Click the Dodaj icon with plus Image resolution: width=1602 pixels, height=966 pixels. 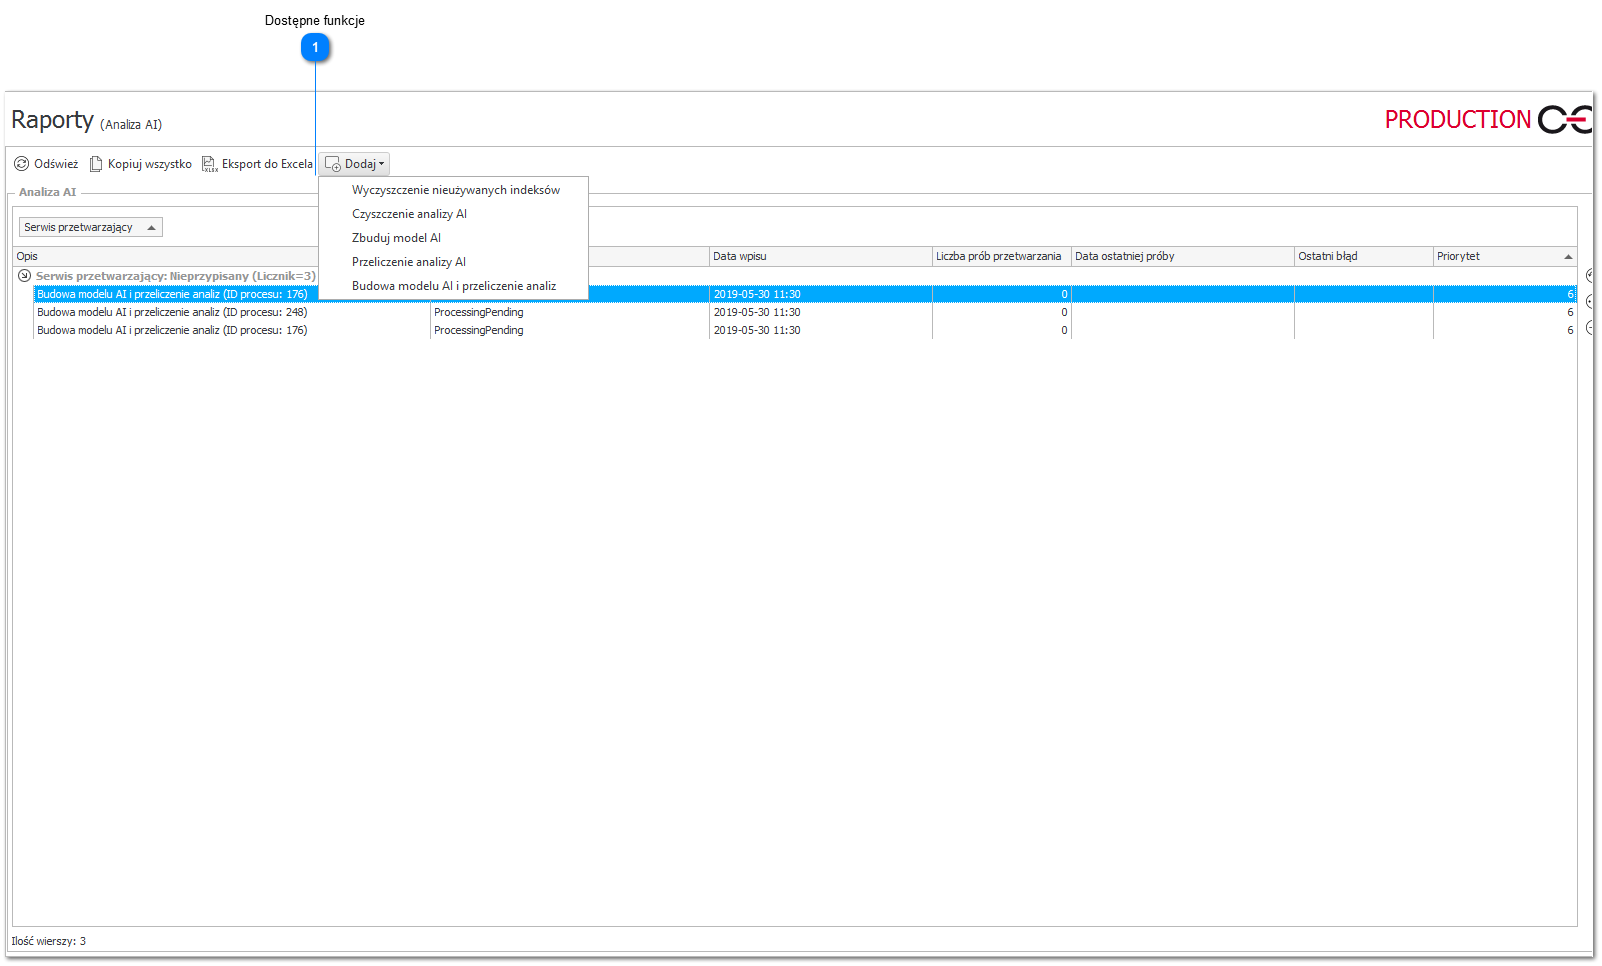point(333,164)
